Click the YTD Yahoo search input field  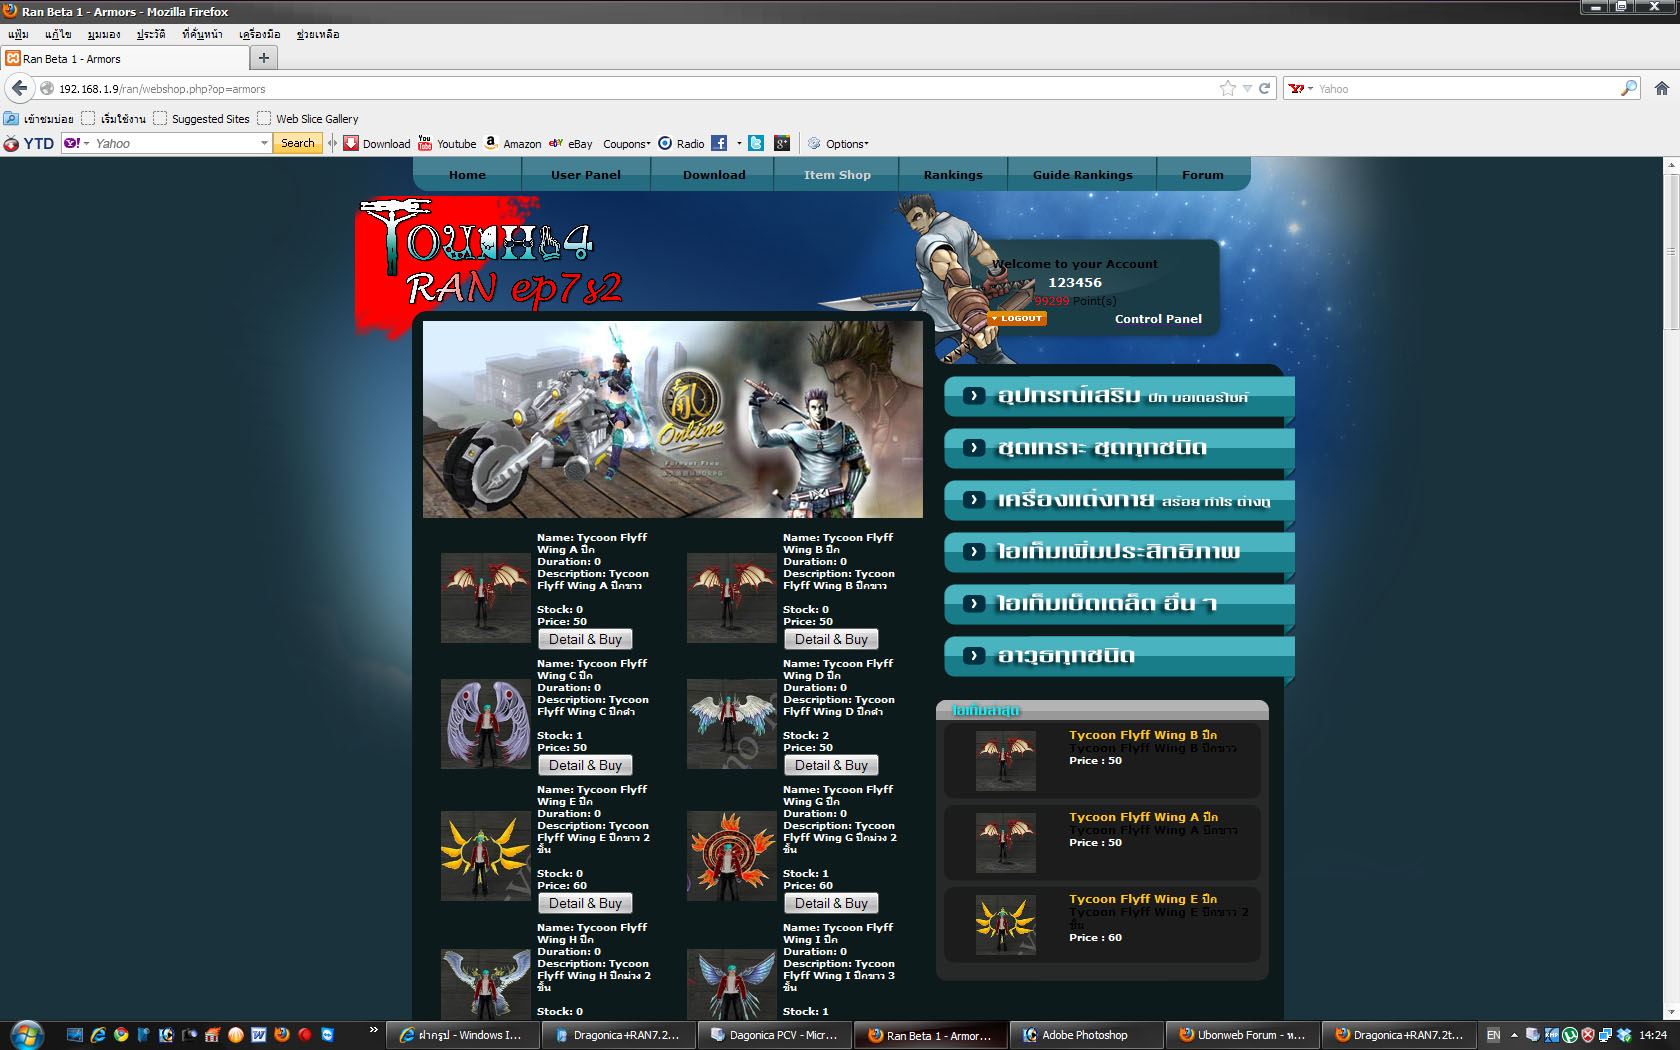coord(175,144)
